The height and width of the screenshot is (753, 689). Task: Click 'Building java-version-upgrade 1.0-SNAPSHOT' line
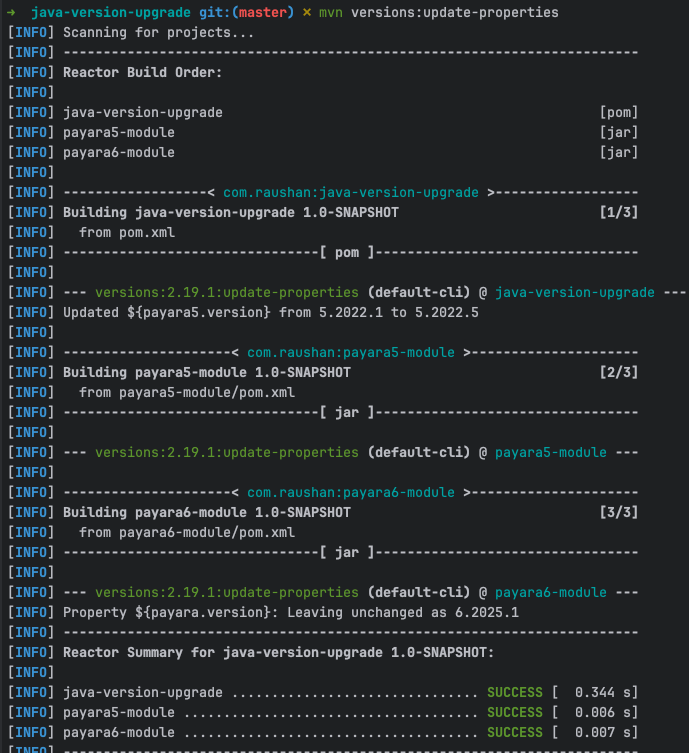[230, 213]
